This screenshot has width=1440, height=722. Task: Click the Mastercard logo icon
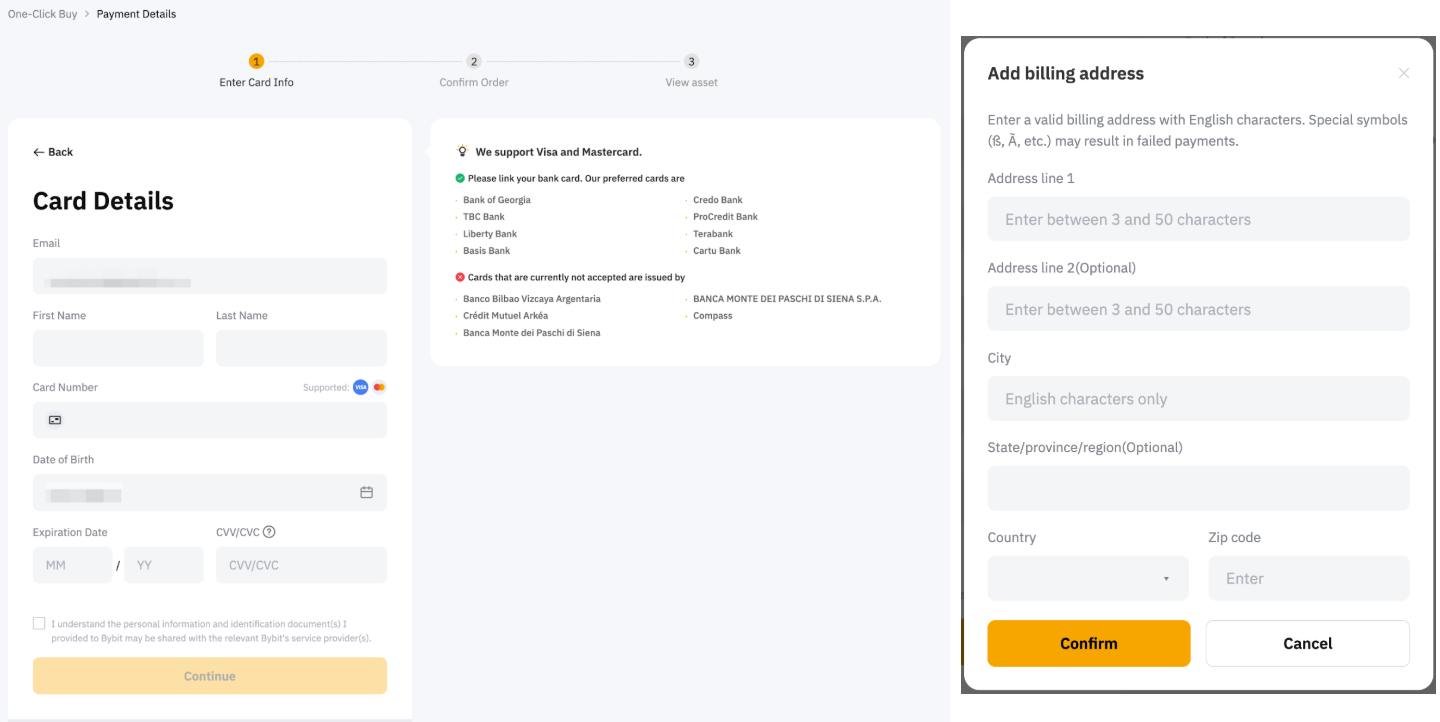pyautogui.click(x=379, y=387)
